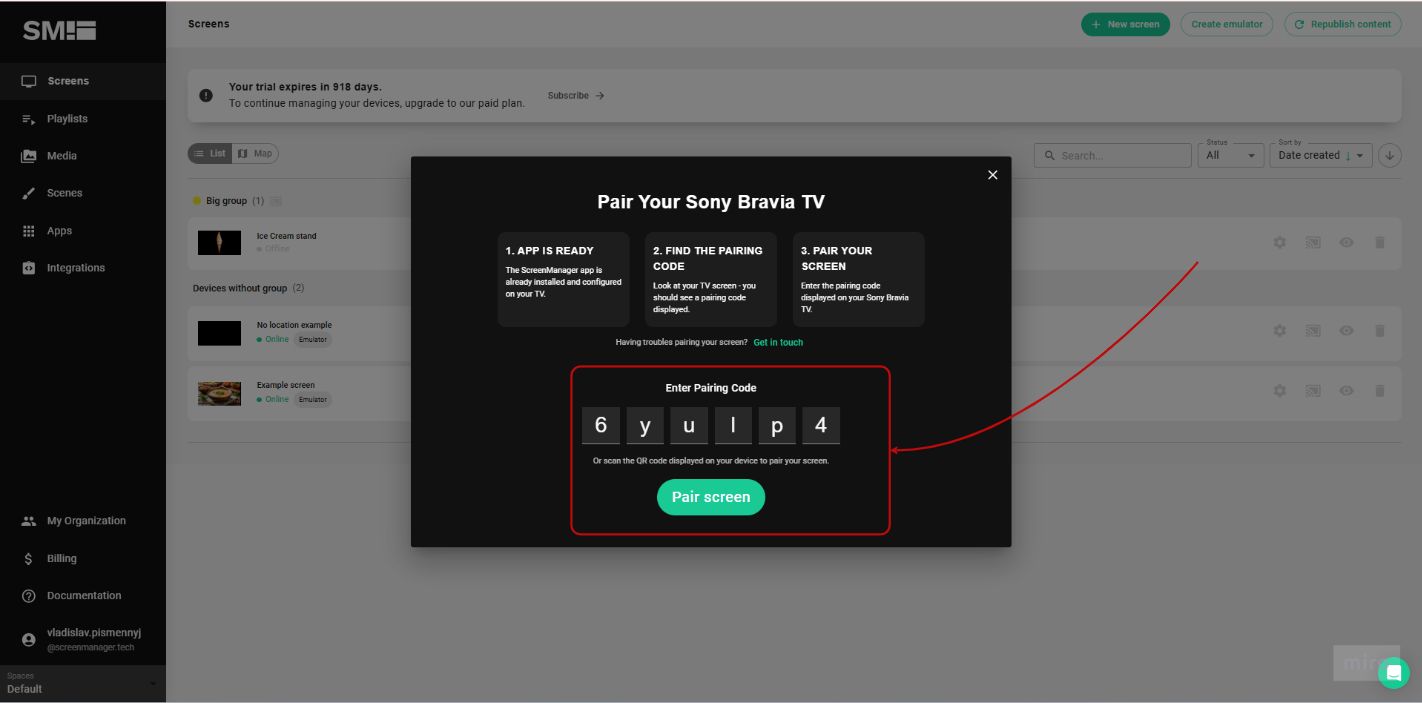Viewport: 1422px width, 703px height.
Task: Toggle preview eye for No location example
Action: 1347,330
